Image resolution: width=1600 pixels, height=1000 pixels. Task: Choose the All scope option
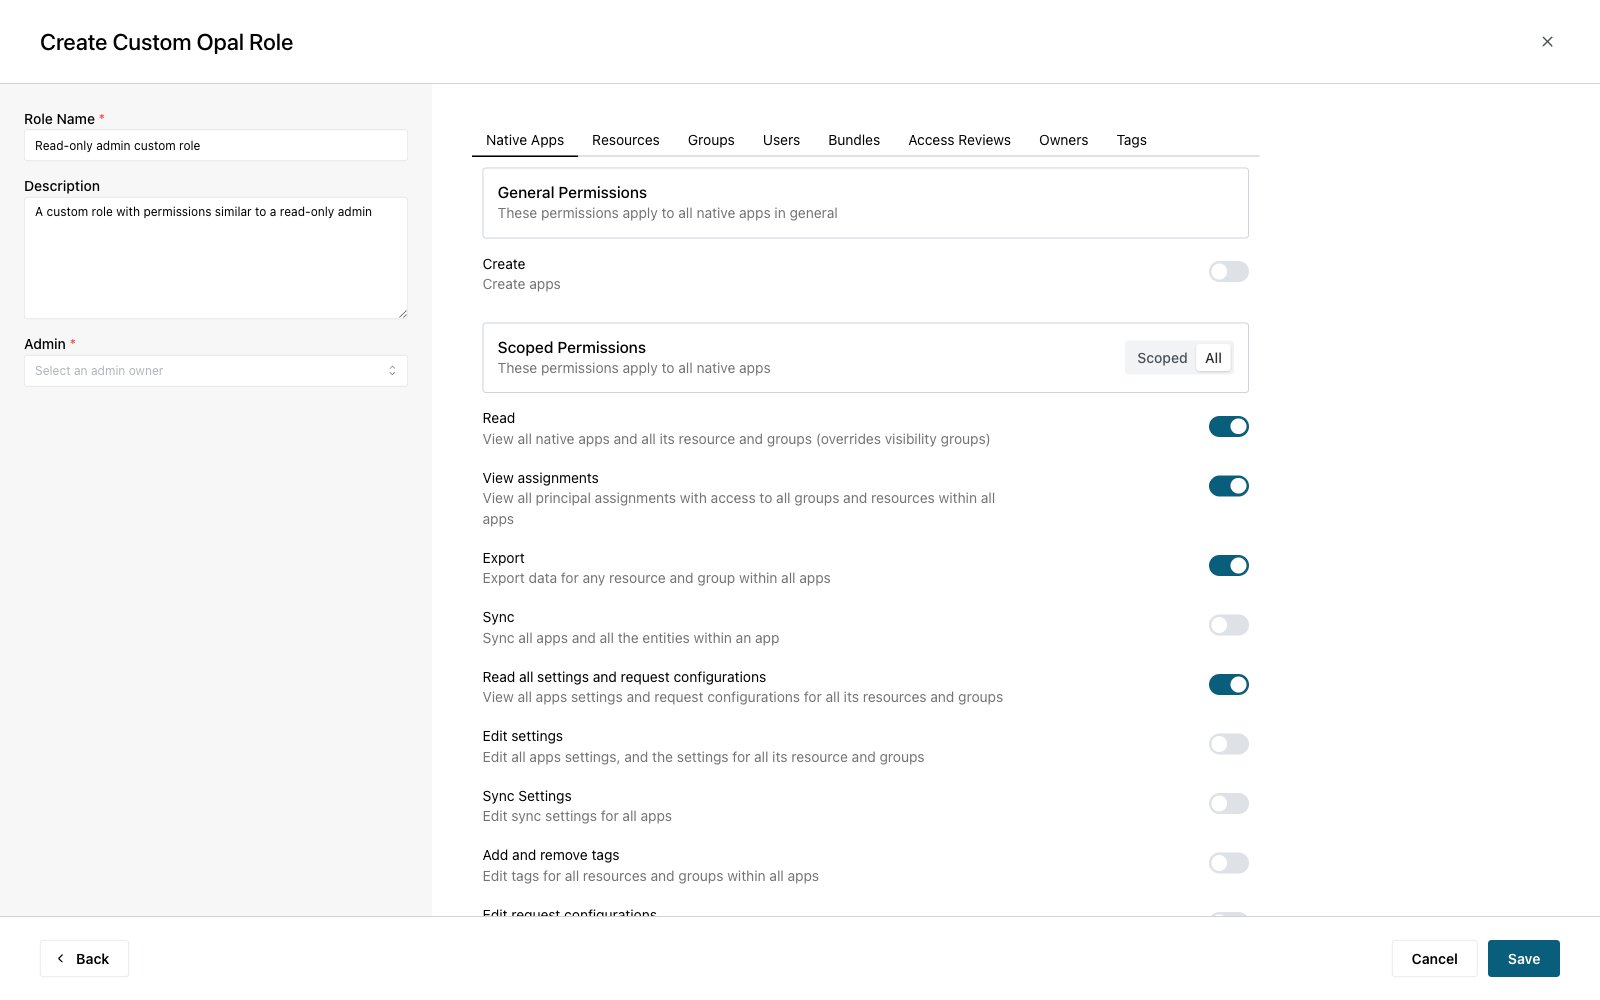(x=1213, y=358)
